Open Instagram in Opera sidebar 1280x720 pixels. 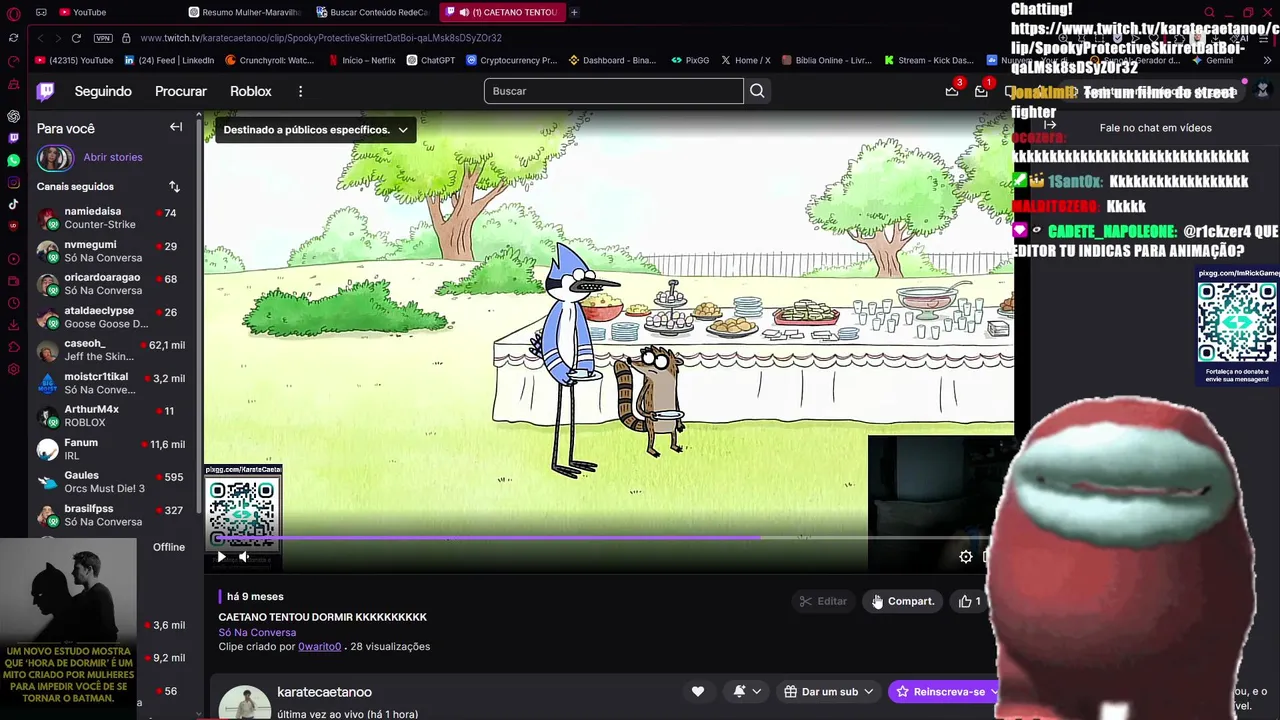tap(13, 182)
